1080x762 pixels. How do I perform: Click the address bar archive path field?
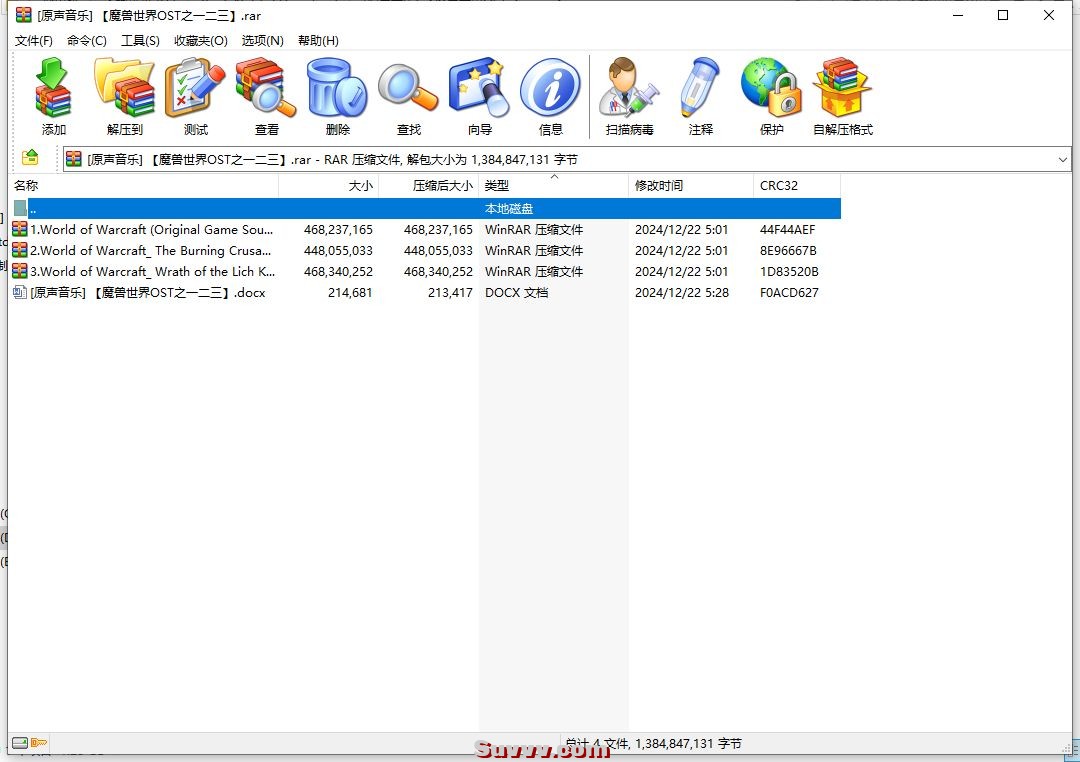pos(567,159)
